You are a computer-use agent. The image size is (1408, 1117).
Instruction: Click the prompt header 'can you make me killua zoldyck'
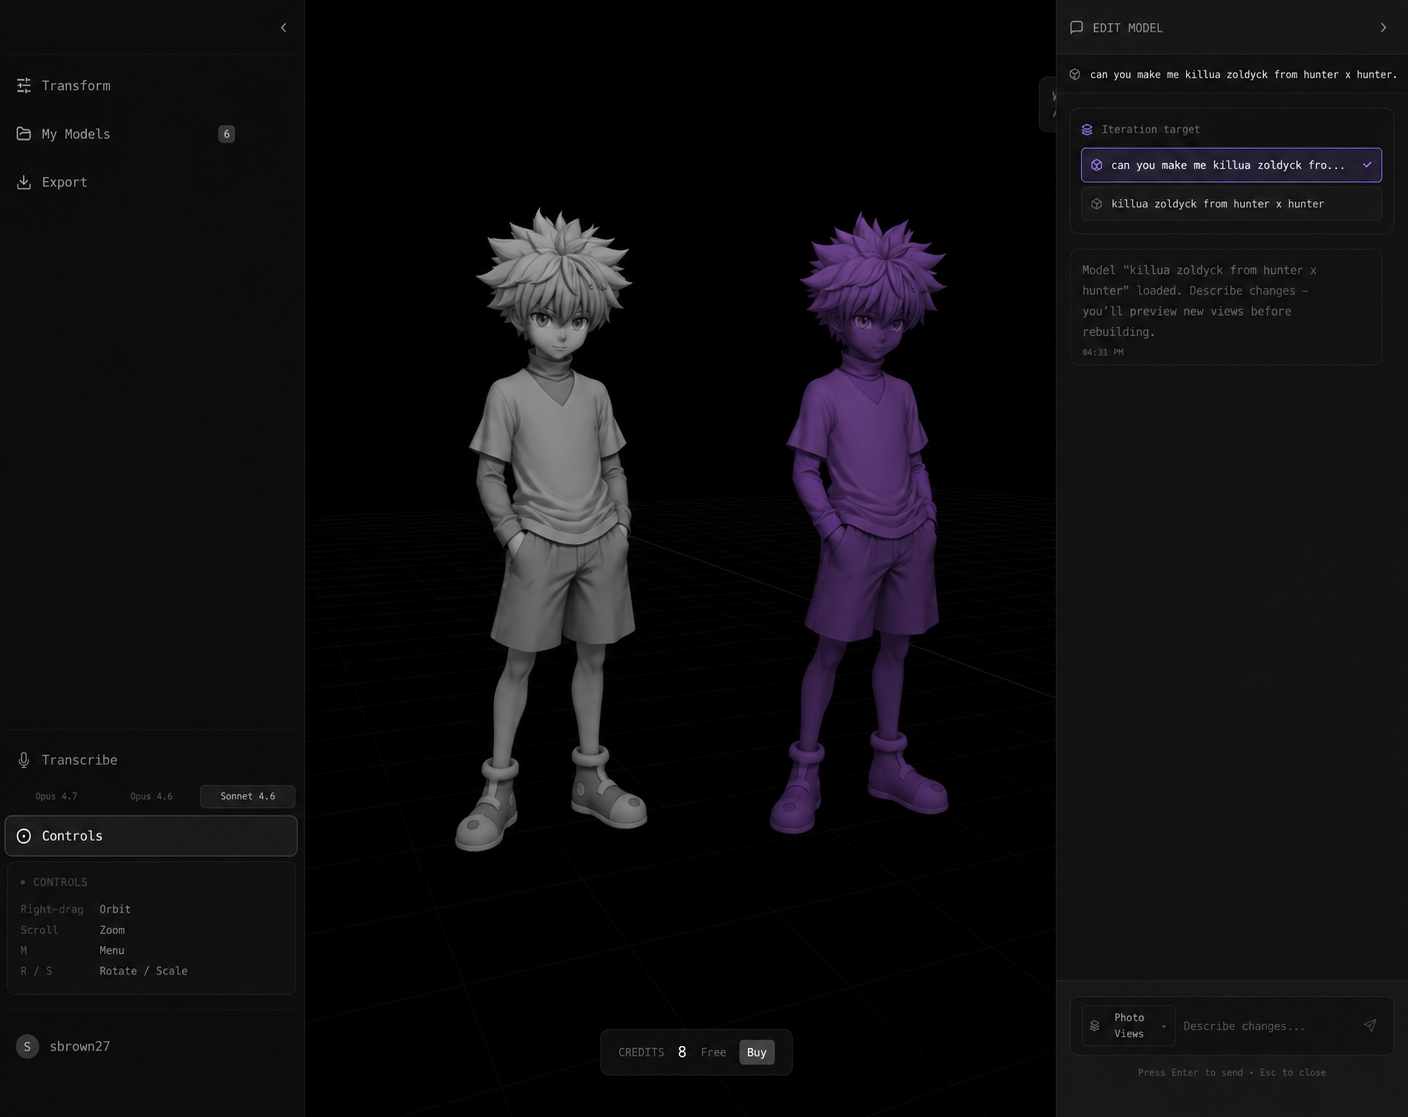click(x=1243, y=74)
